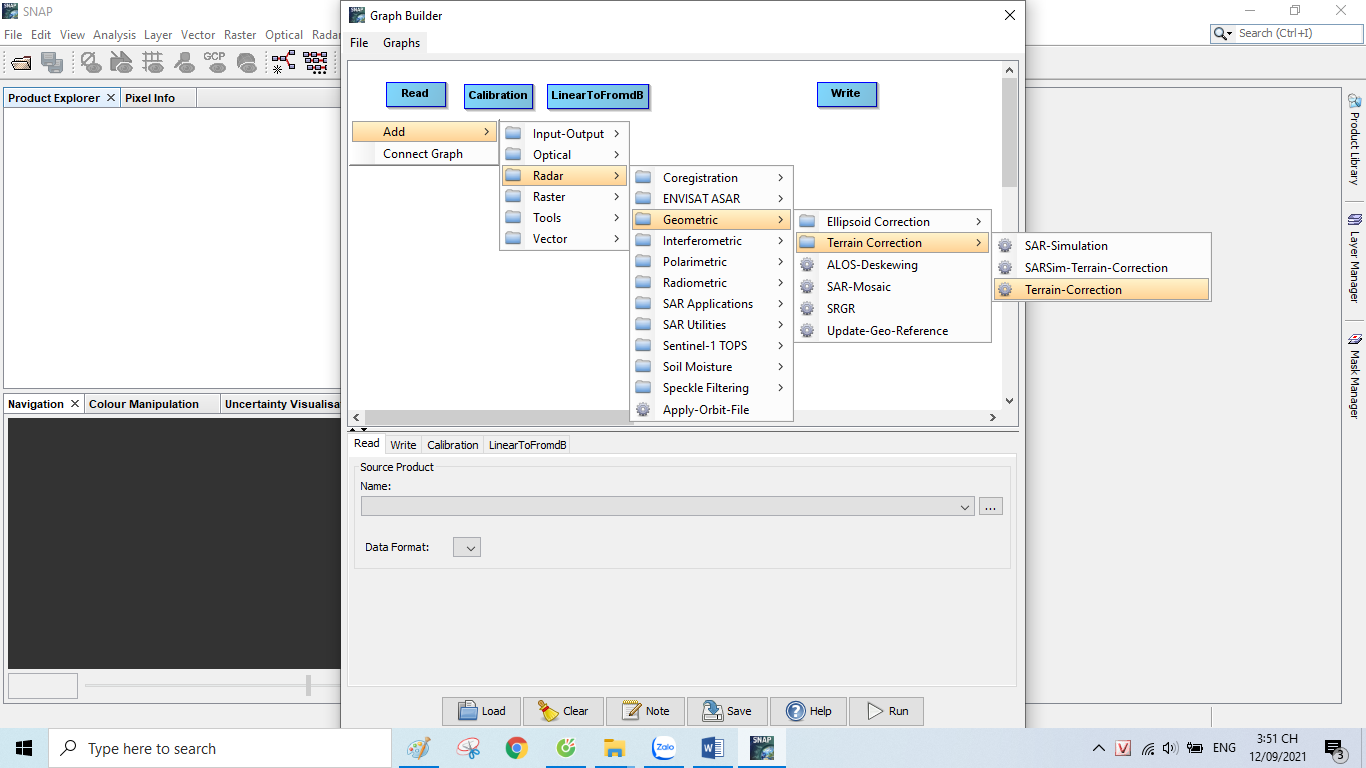Viewport: 1366px width, 768px height.
Task: Click the Note button in Graph Builder
Action: (645, 711)
